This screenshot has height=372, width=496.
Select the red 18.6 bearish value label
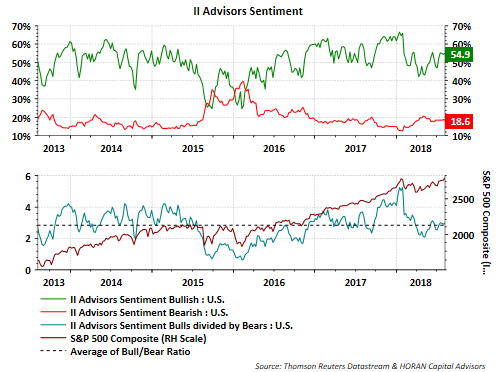(460, 121)
